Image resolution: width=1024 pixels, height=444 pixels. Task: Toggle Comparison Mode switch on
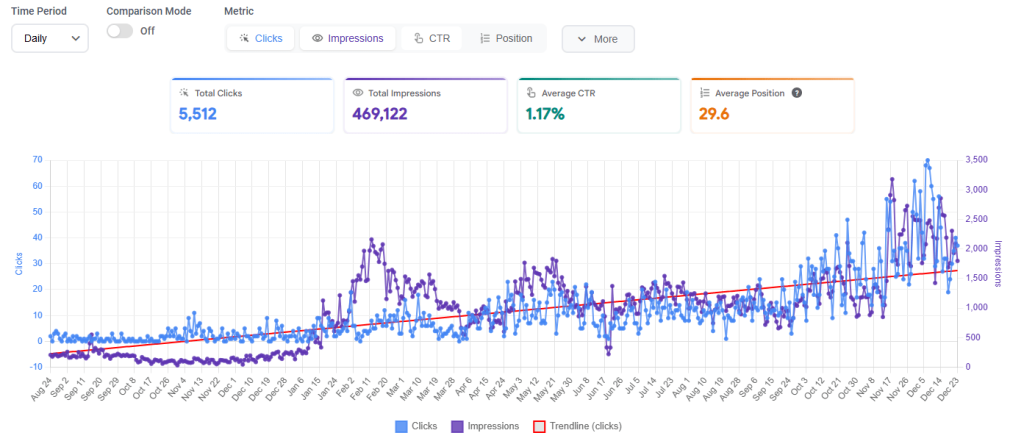point(120,31)
